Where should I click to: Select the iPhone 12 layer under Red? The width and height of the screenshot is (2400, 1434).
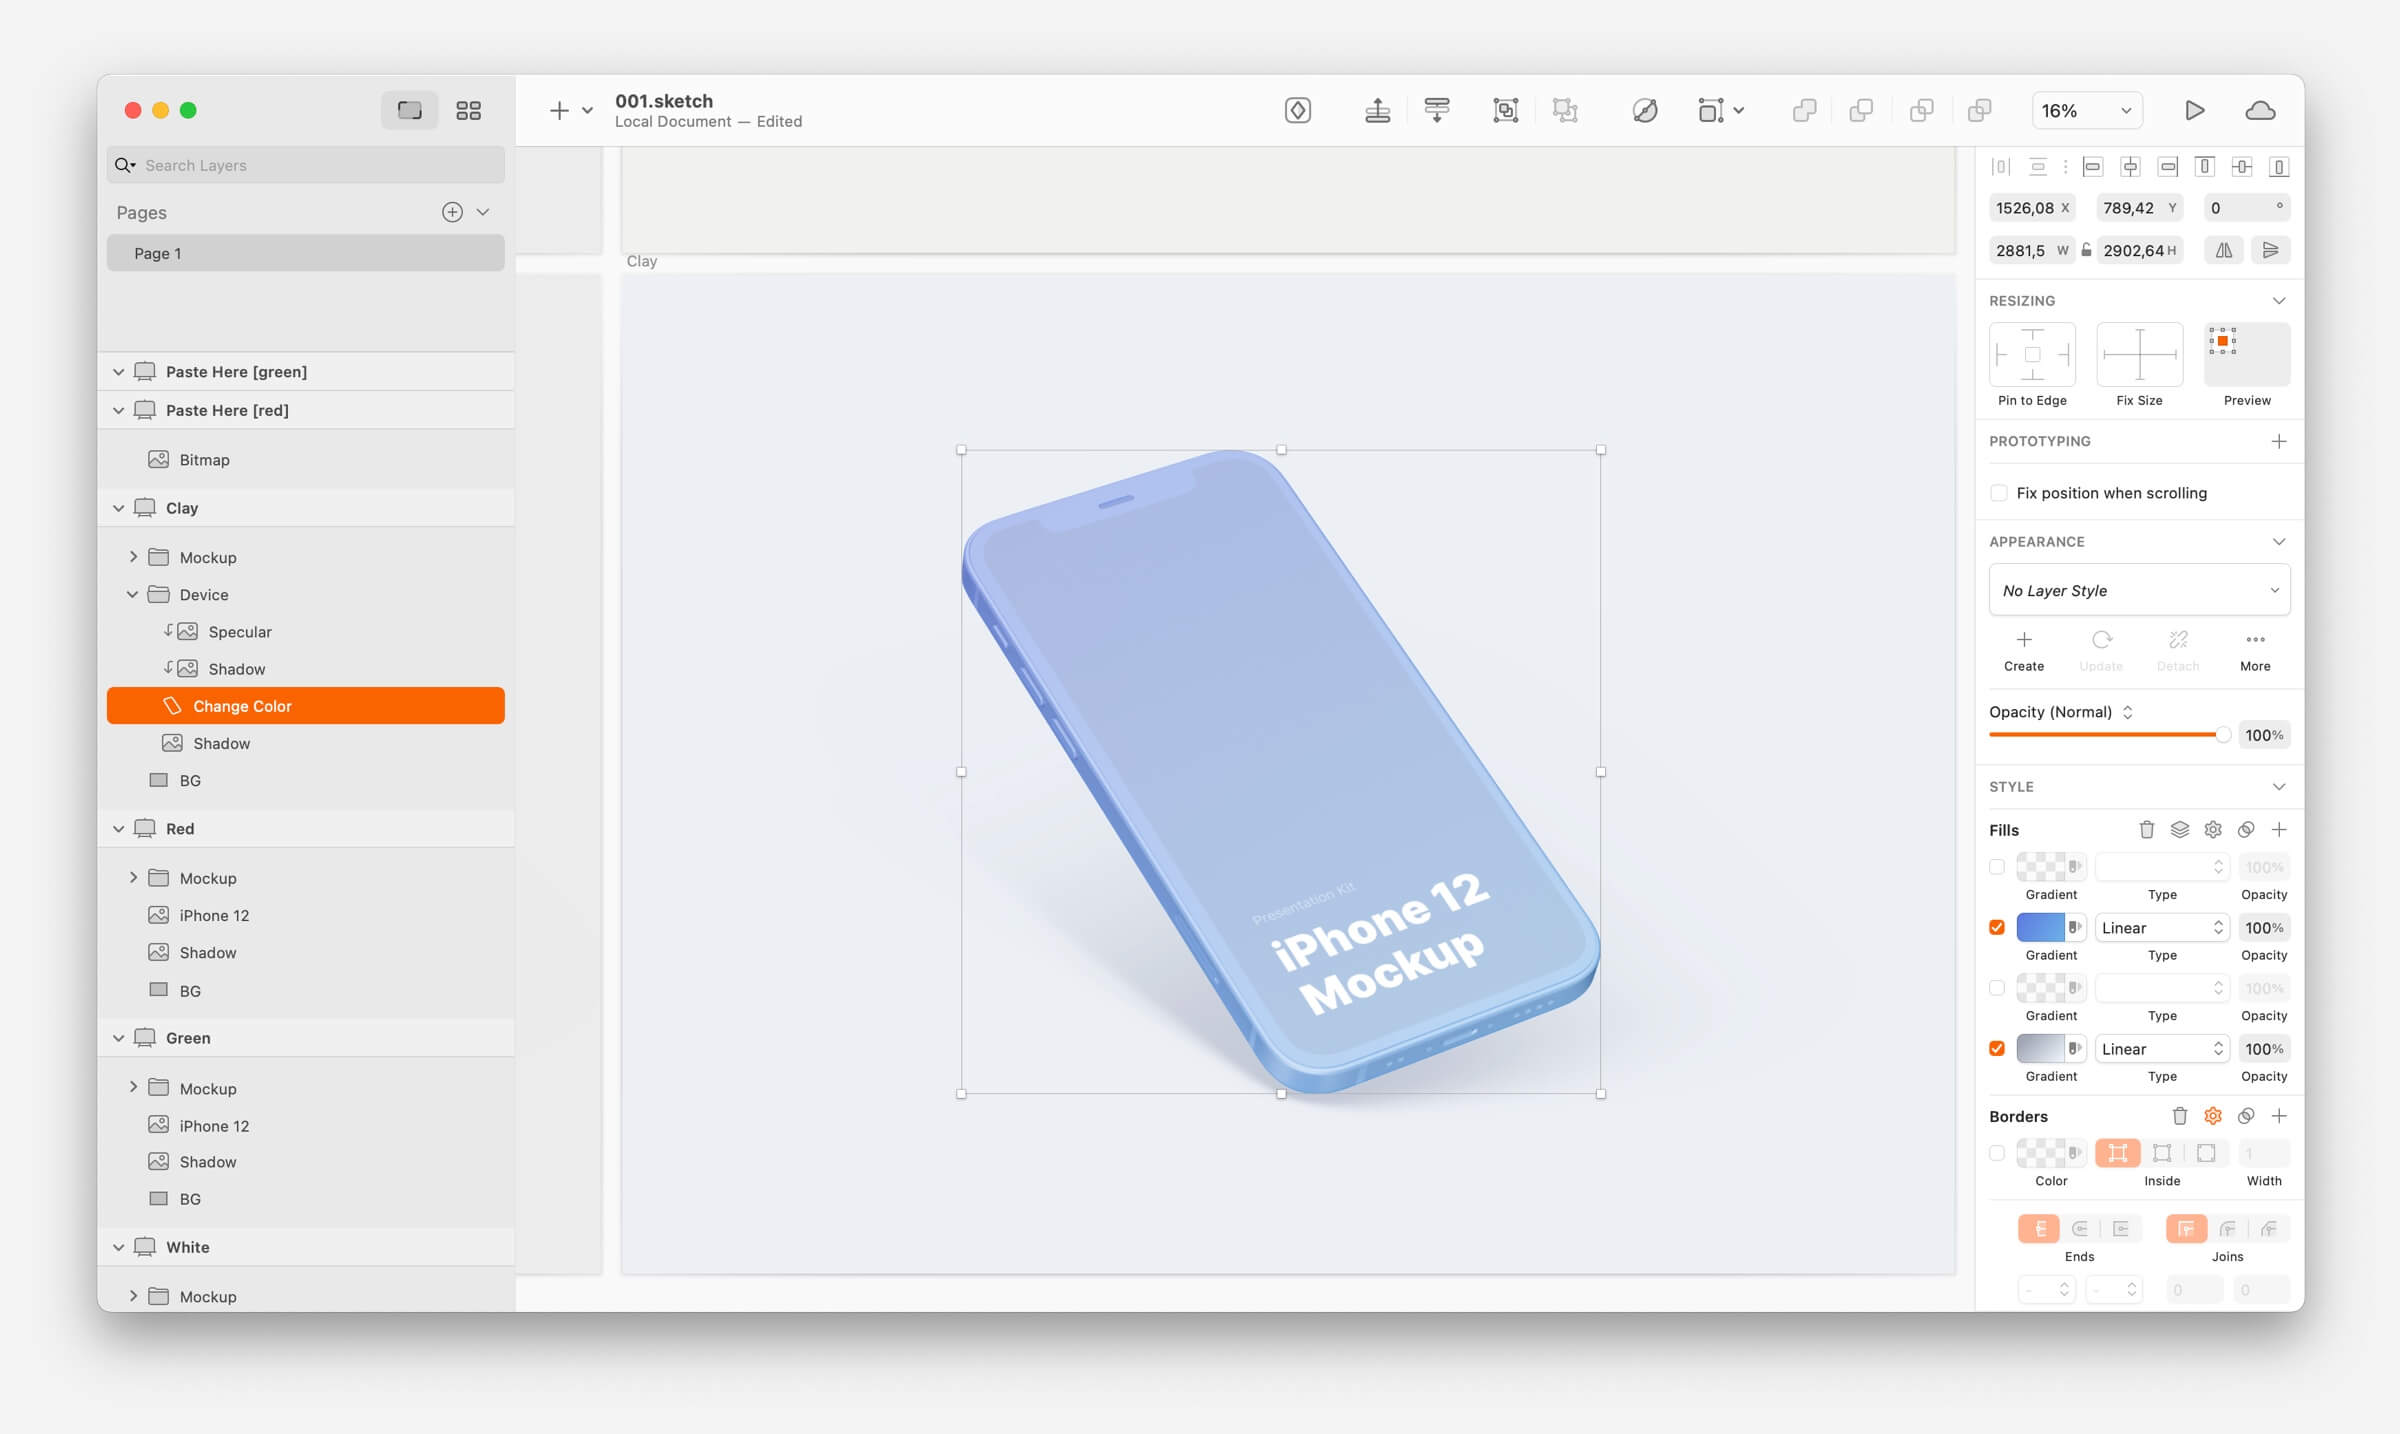[x=305, y=915]
